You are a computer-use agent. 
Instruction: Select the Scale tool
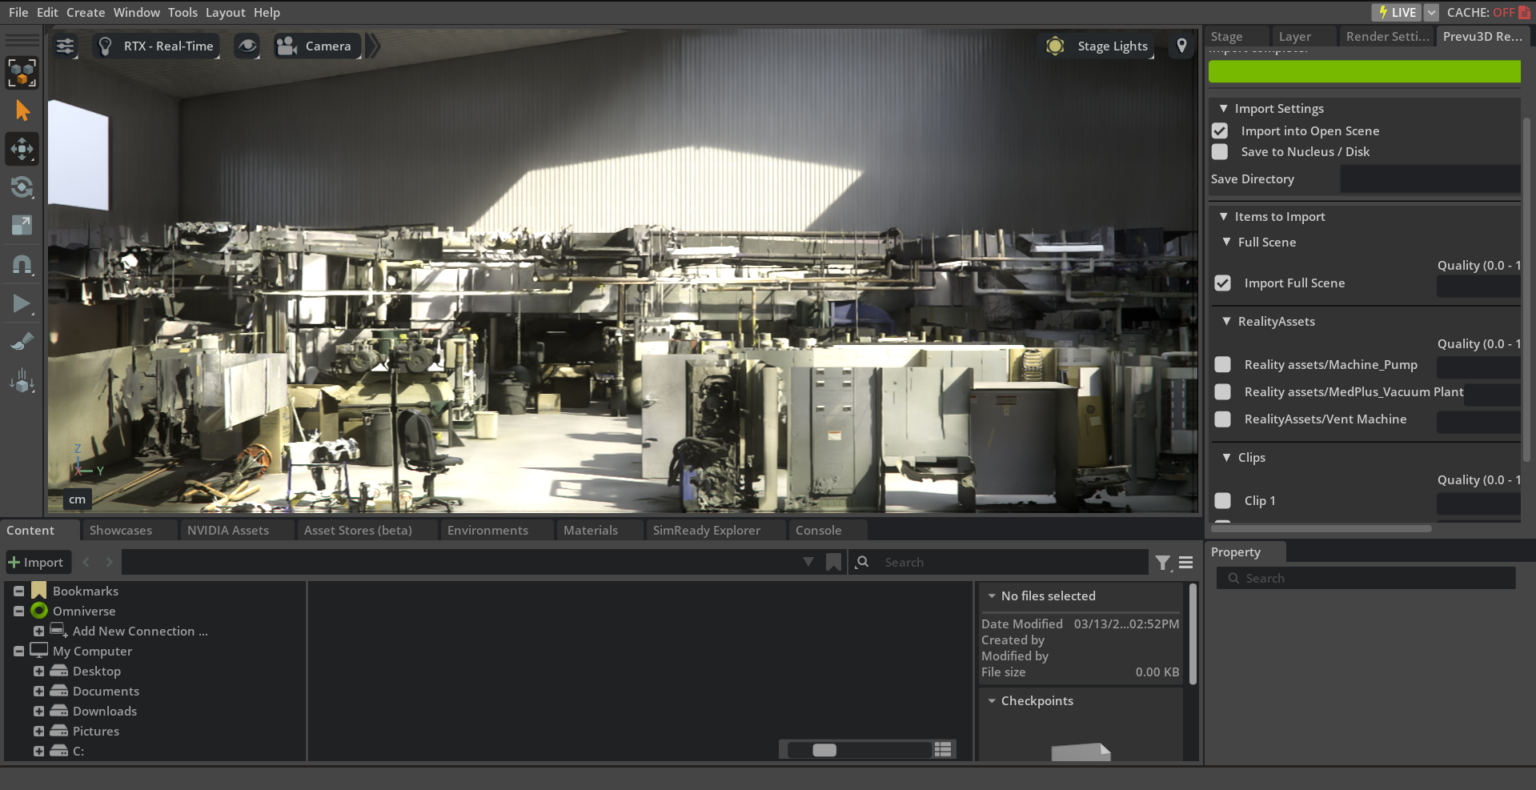(22, 225)
